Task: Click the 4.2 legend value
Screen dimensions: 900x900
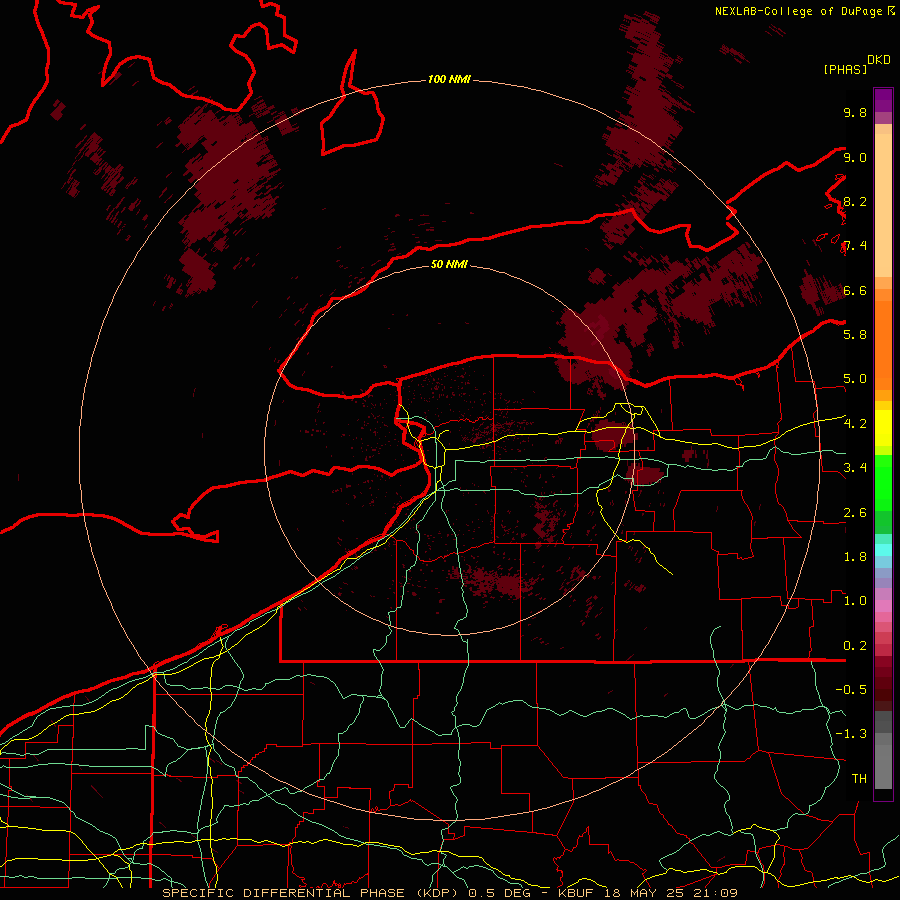Action: click(x=855, y=423)
